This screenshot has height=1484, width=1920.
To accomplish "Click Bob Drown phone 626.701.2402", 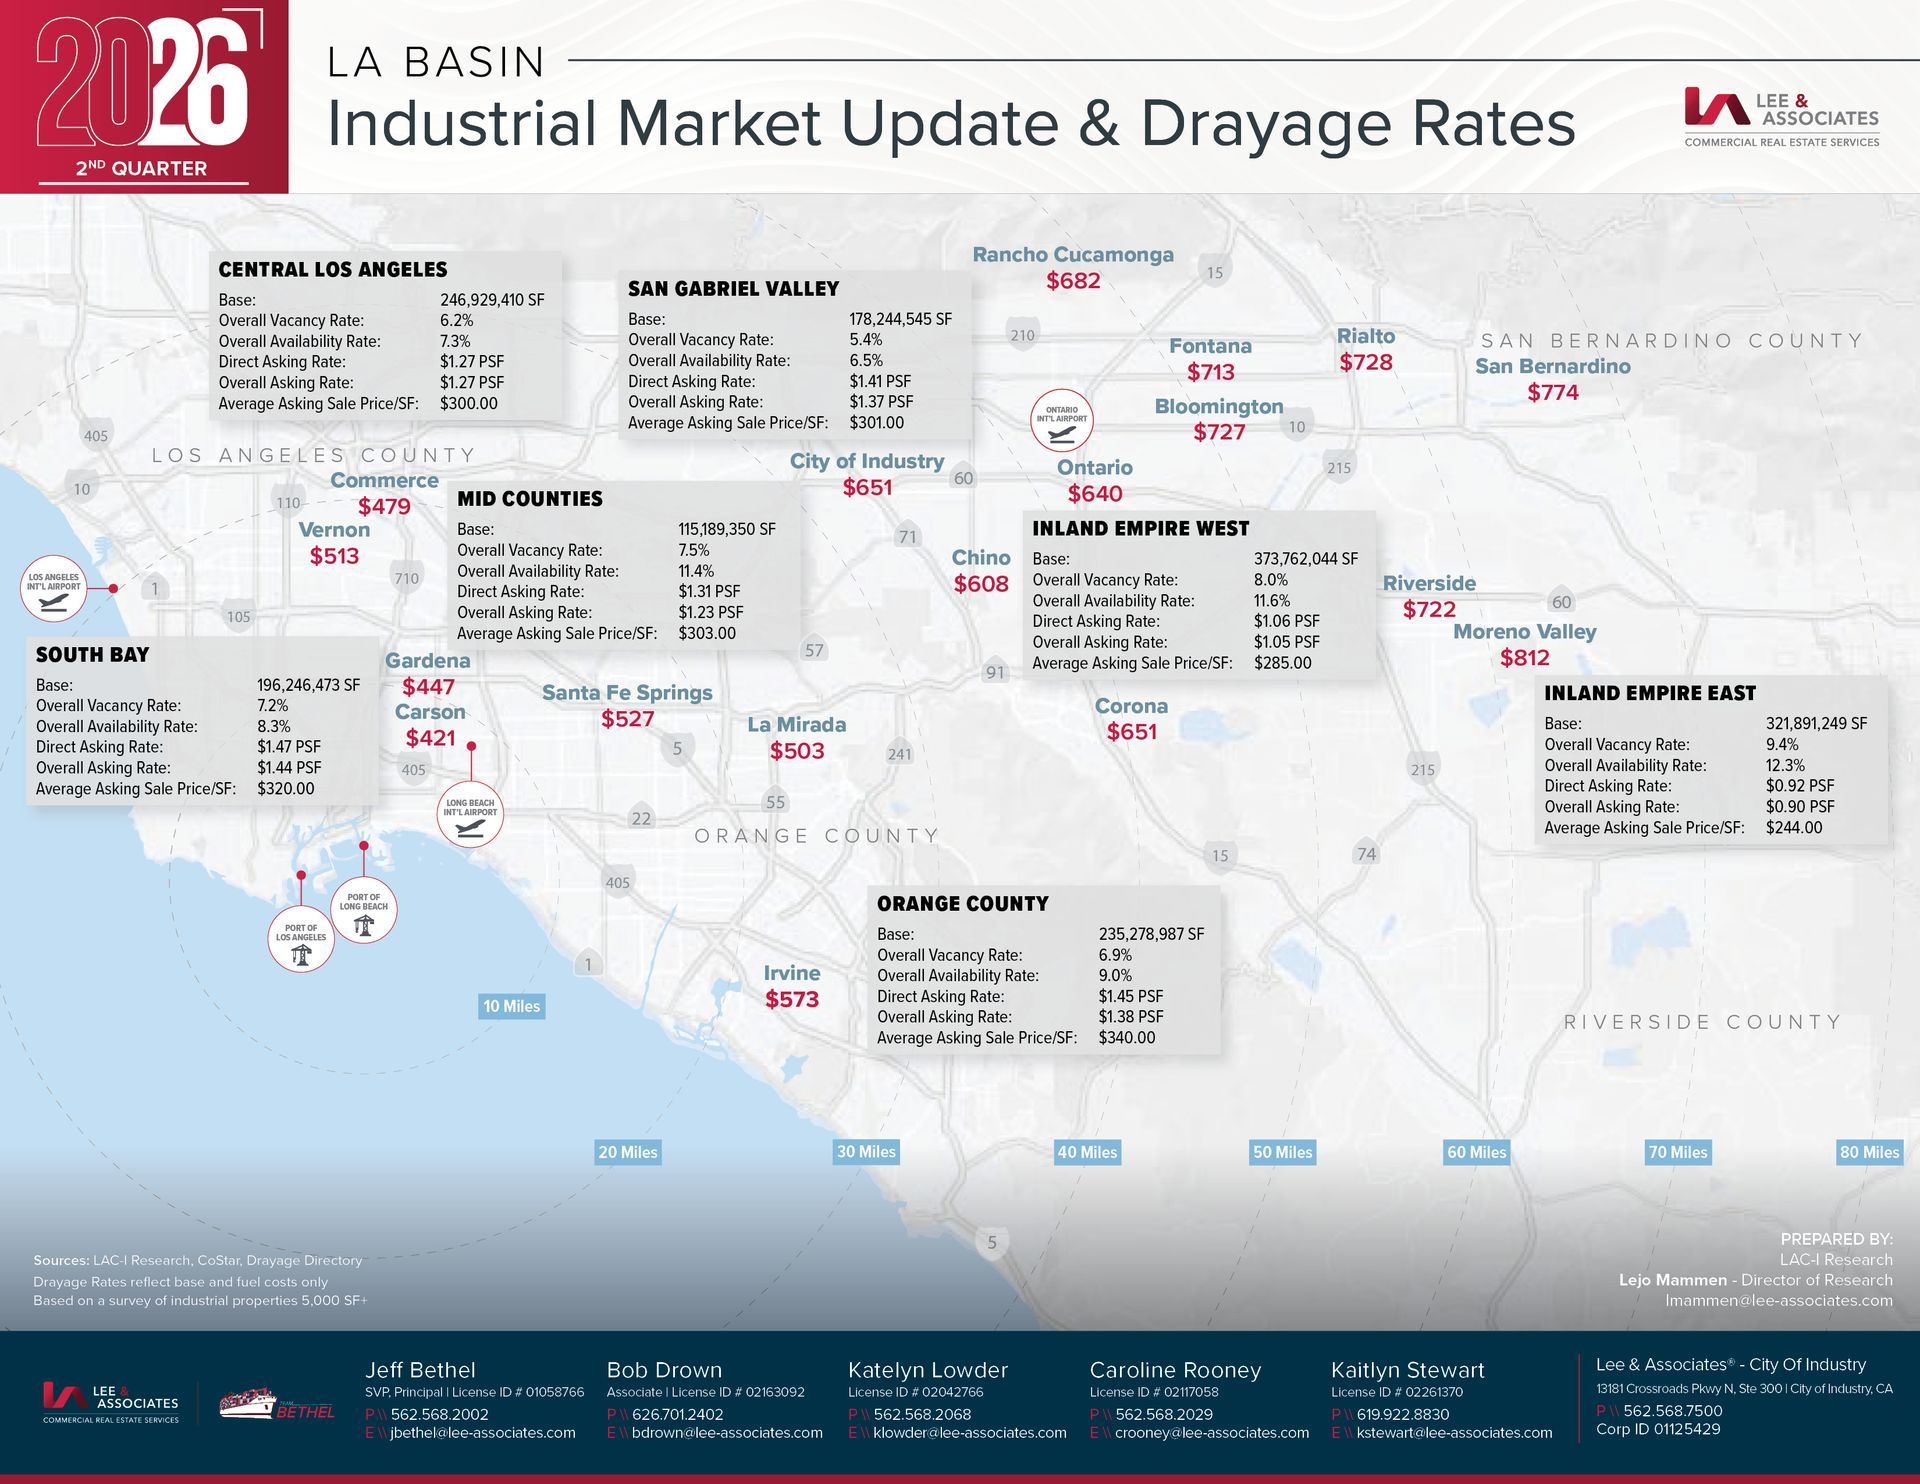I will 678,1414.
